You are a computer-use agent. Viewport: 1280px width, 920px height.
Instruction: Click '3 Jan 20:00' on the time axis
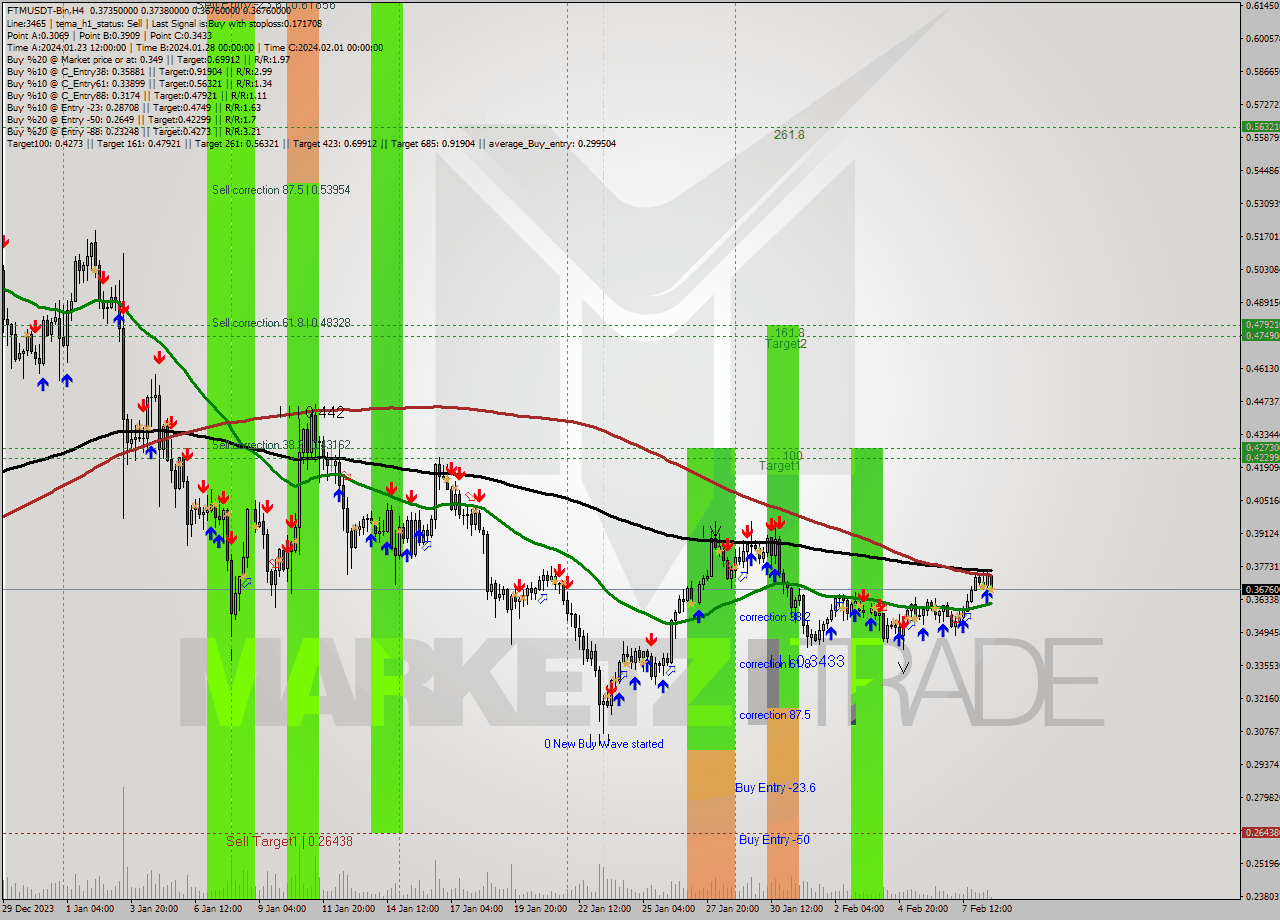pyautogui.click(x=155, y=908)
